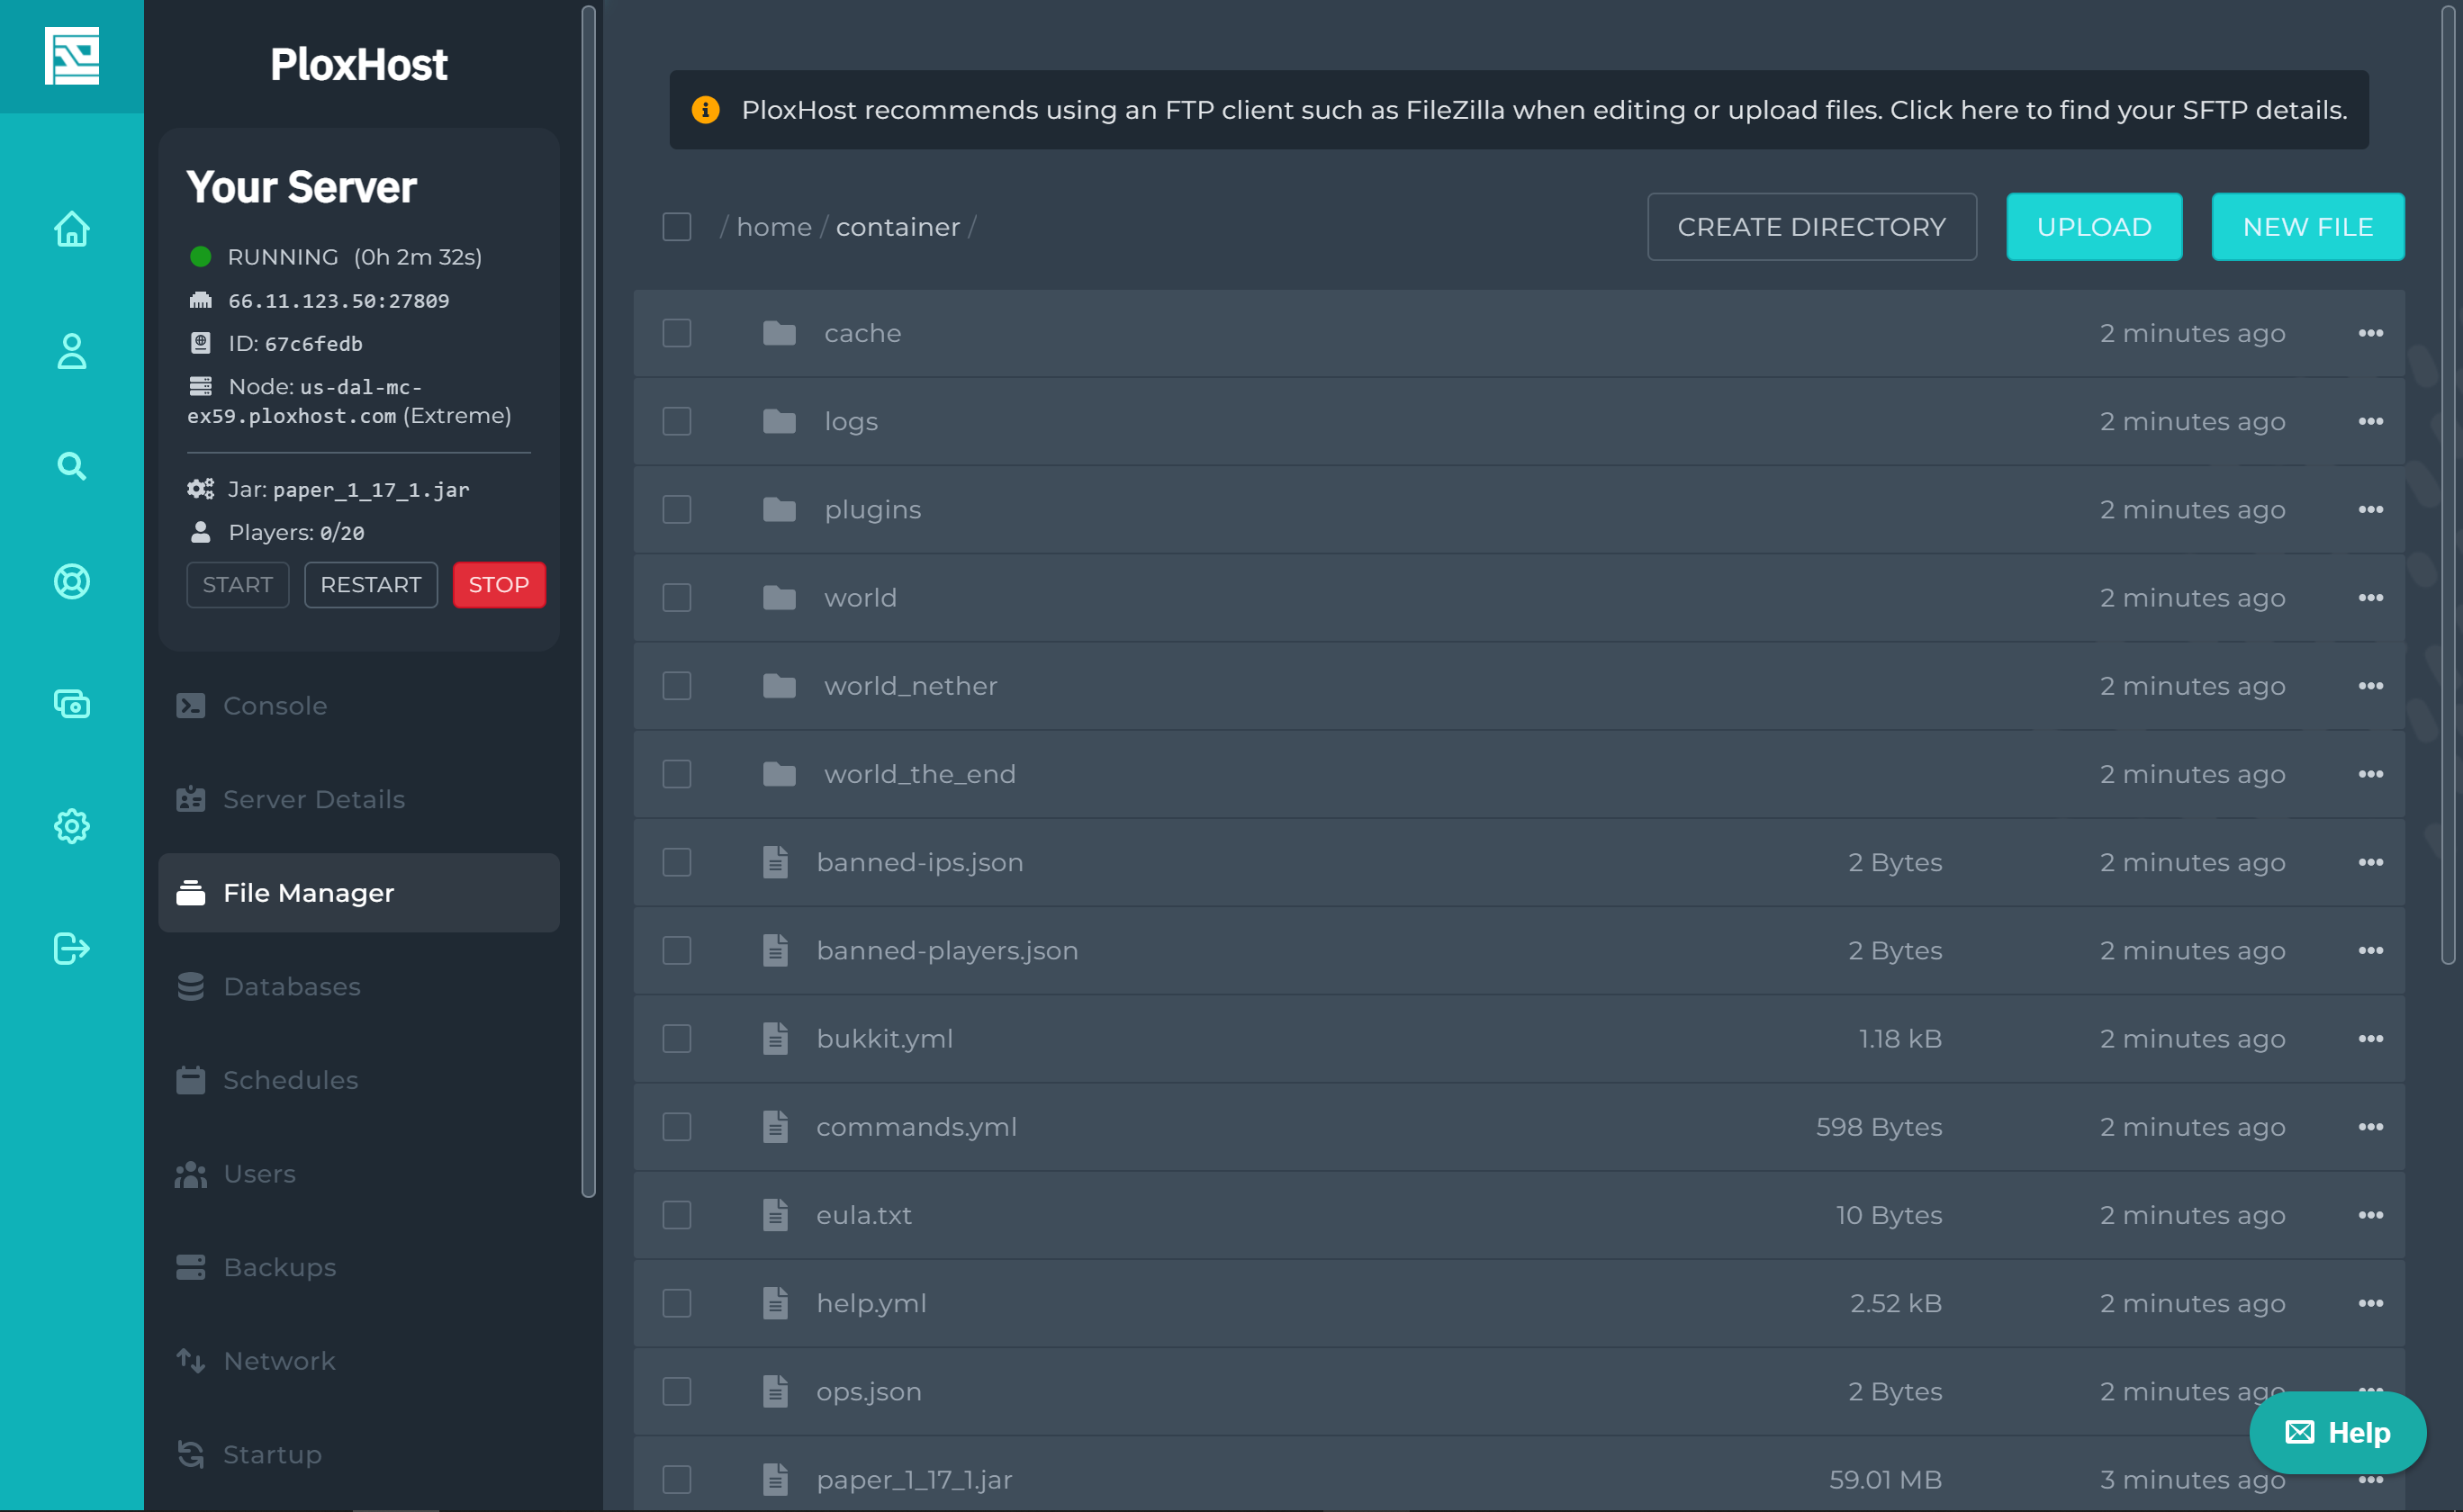Image resolution: width=2463 pixels, height=1512 pixels.
Task: Open options menu for cache folder
Action: click(2370, 333)
